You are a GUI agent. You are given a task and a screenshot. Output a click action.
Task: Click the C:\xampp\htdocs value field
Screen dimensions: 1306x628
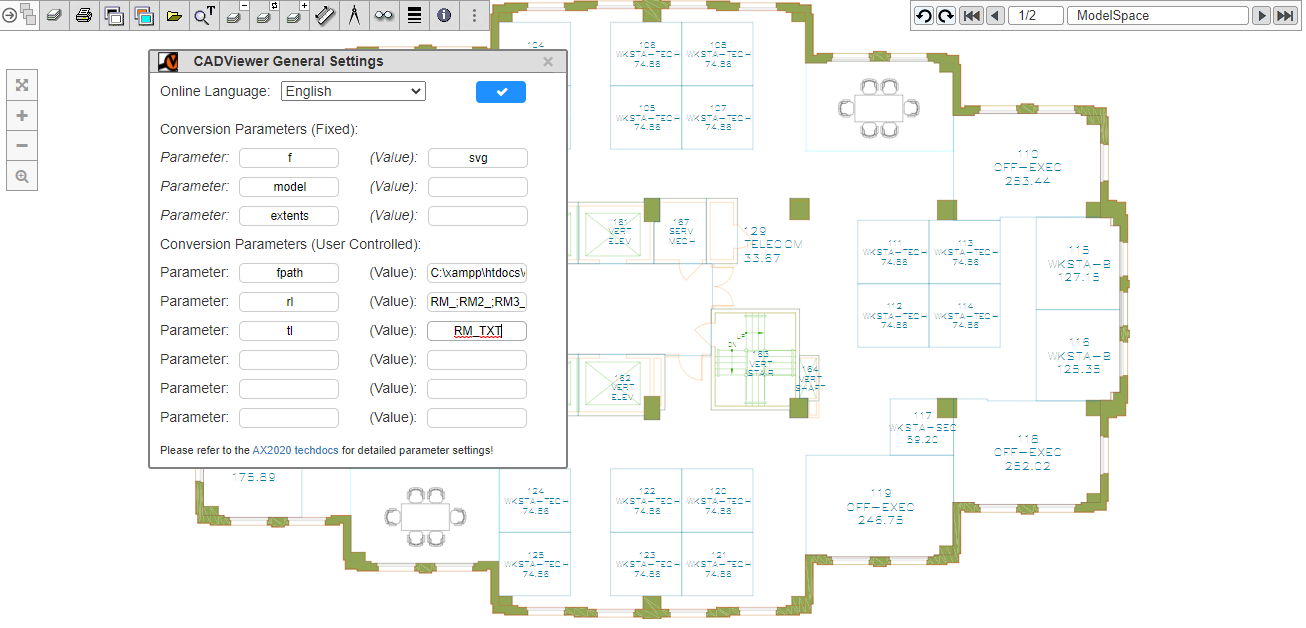477,273
